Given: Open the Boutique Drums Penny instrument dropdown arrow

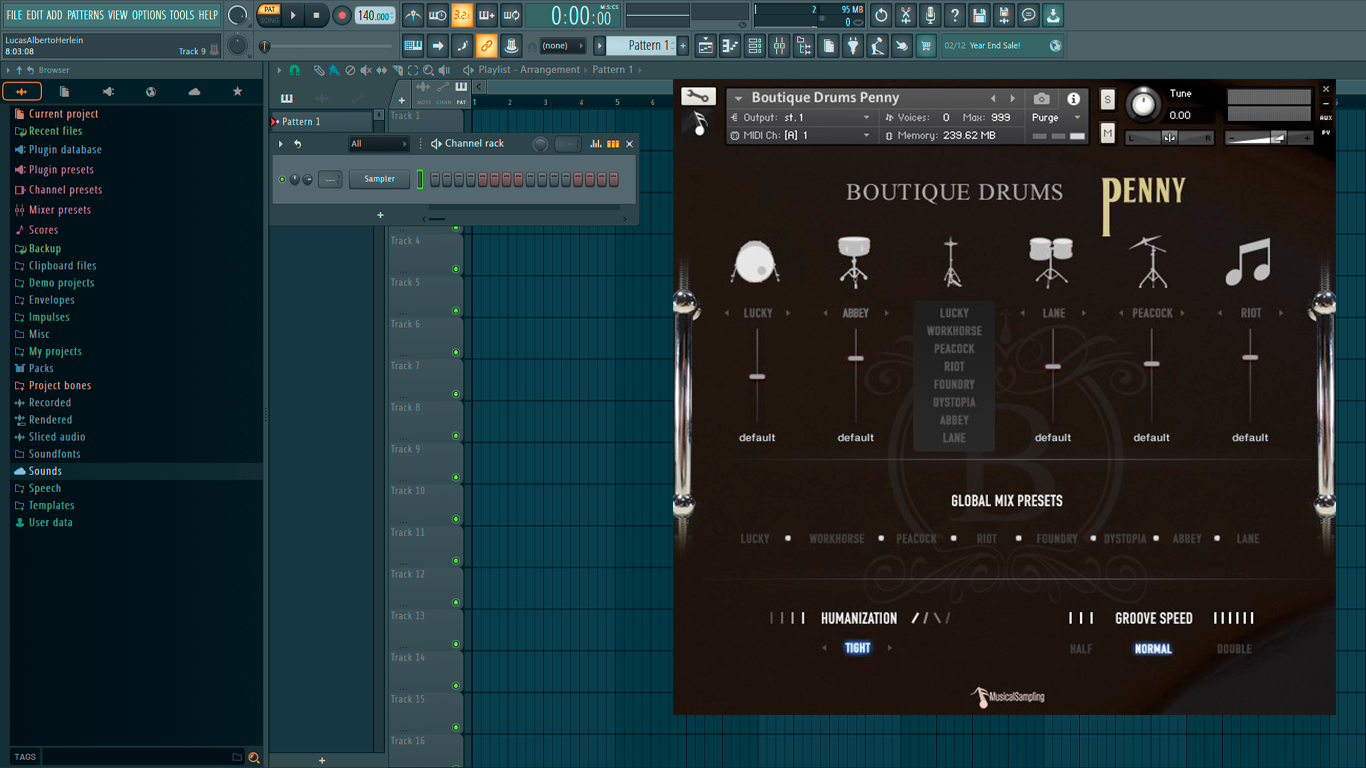Looking at the screenshot, I should pyautogui.click(x=738, y=98).
